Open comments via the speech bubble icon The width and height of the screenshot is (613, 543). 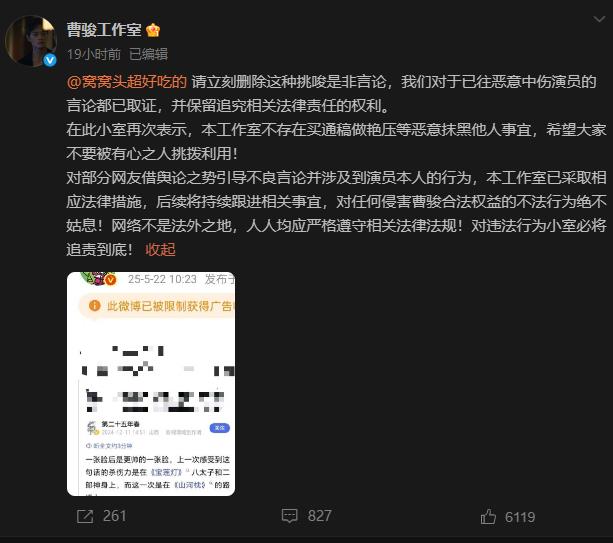point(290,516)
